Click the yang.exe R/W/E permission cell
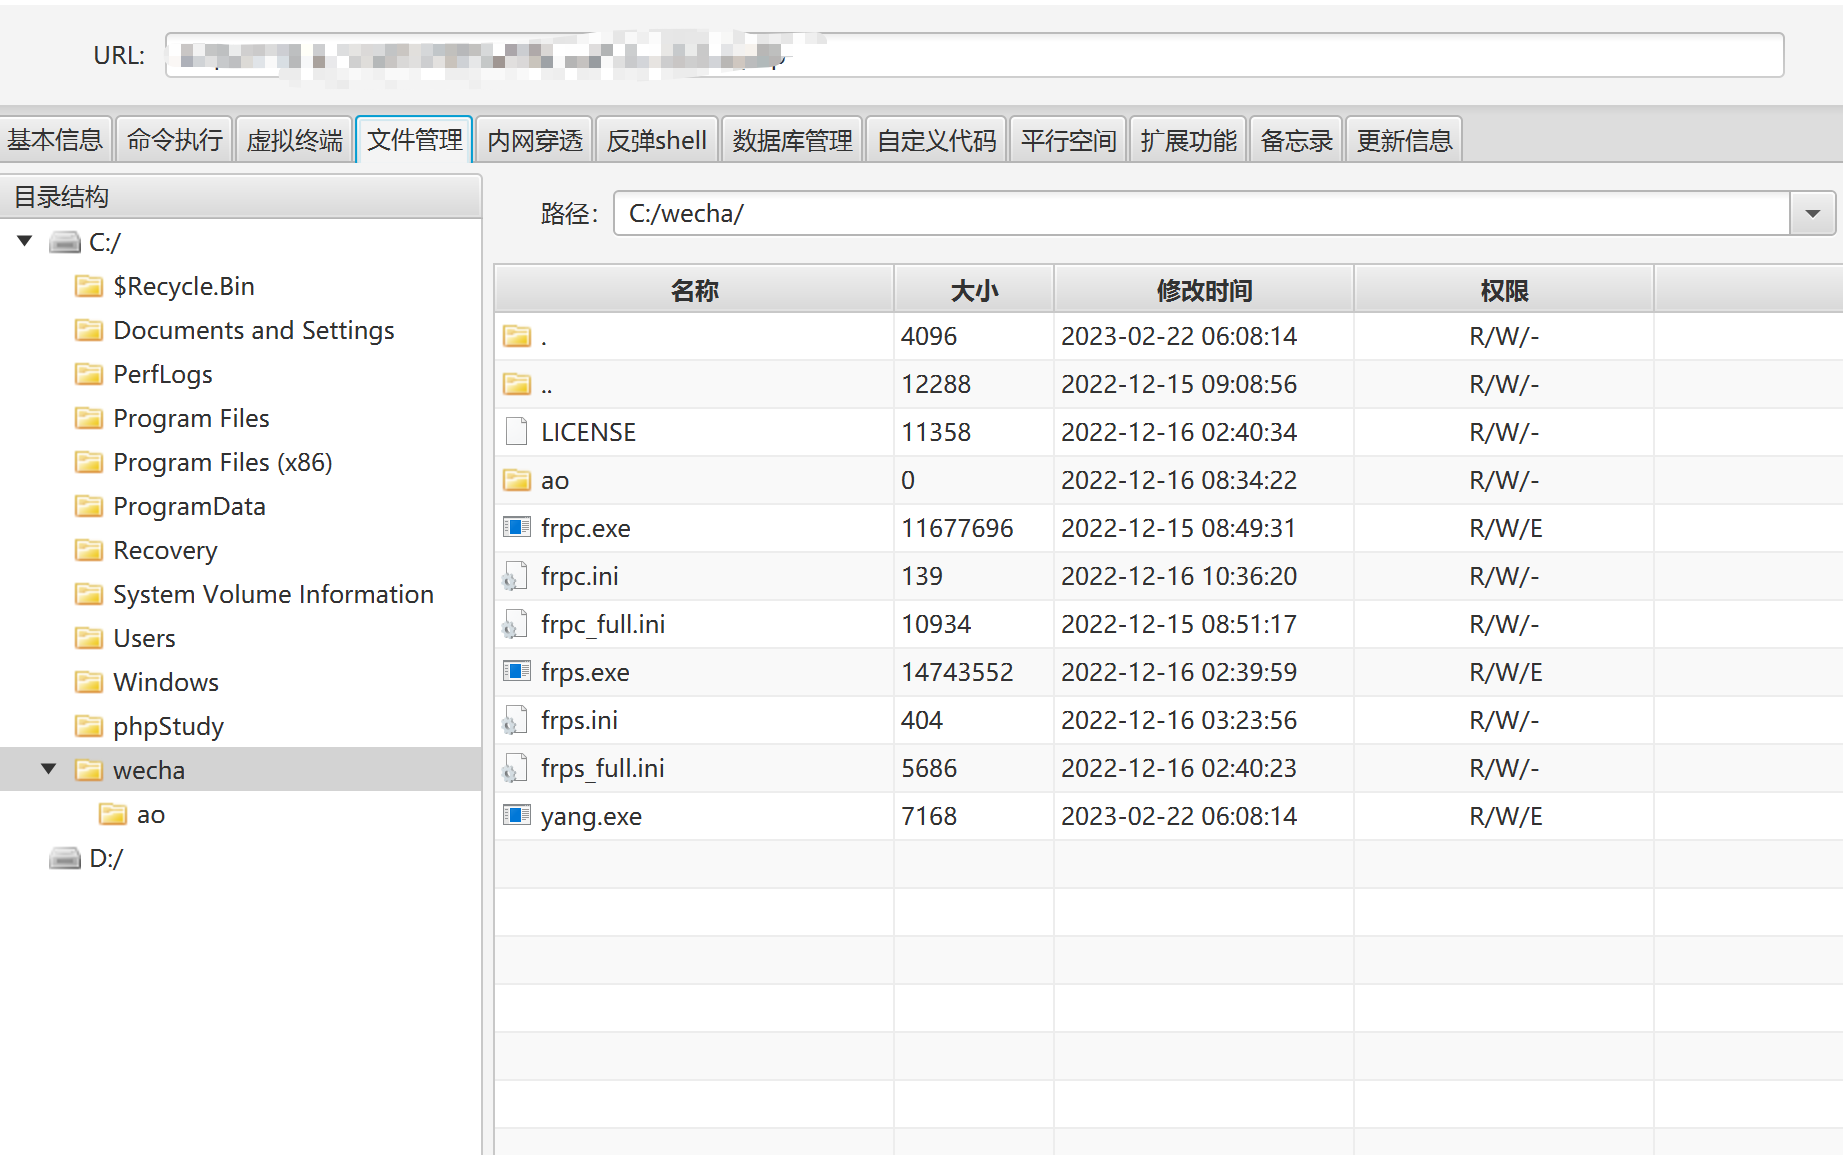 (1505, 816)
